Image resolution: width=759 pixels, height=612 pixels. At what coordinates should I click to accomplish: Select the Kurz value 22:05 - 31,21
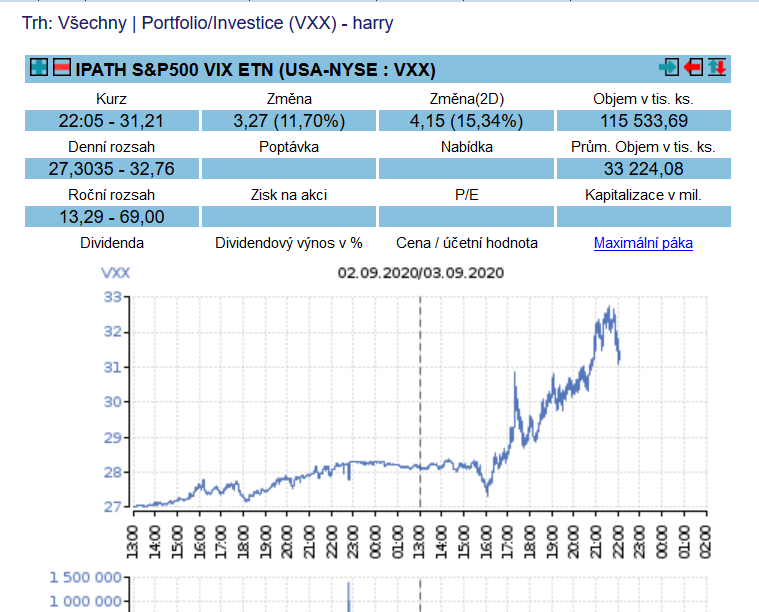pos(111,121)
